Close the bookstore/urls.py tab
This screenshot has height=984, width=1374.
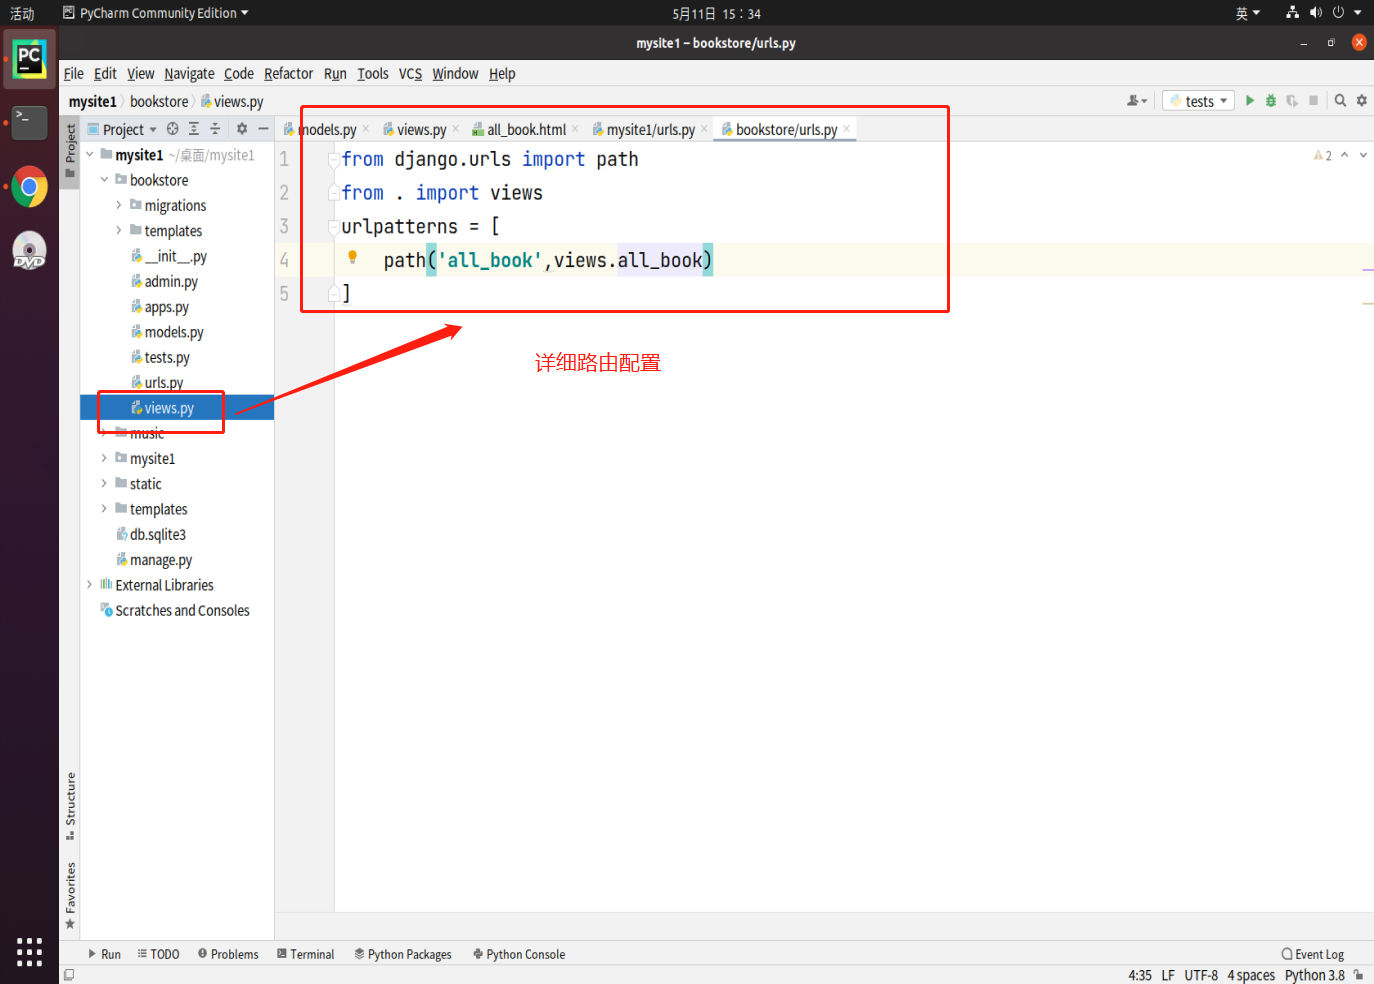846,129
